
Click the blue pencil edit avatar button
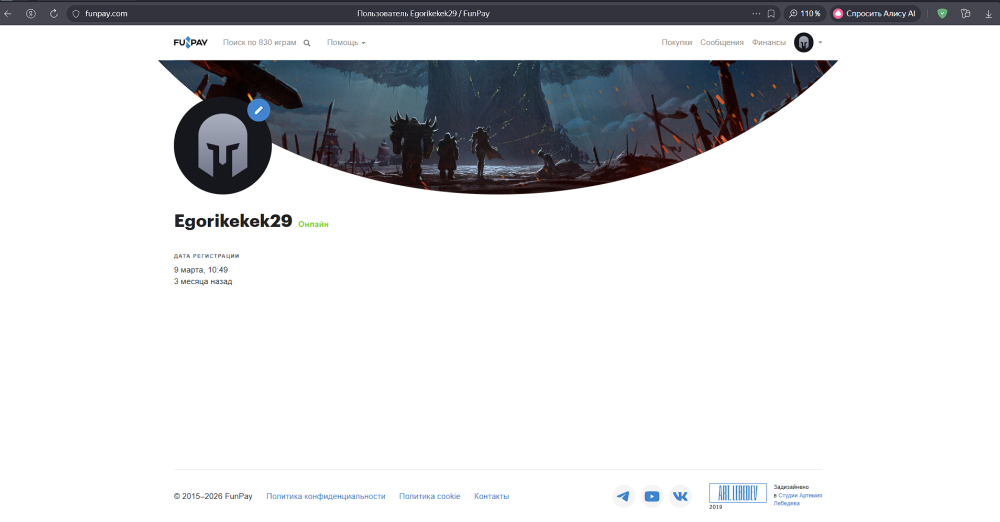[258, 110]
